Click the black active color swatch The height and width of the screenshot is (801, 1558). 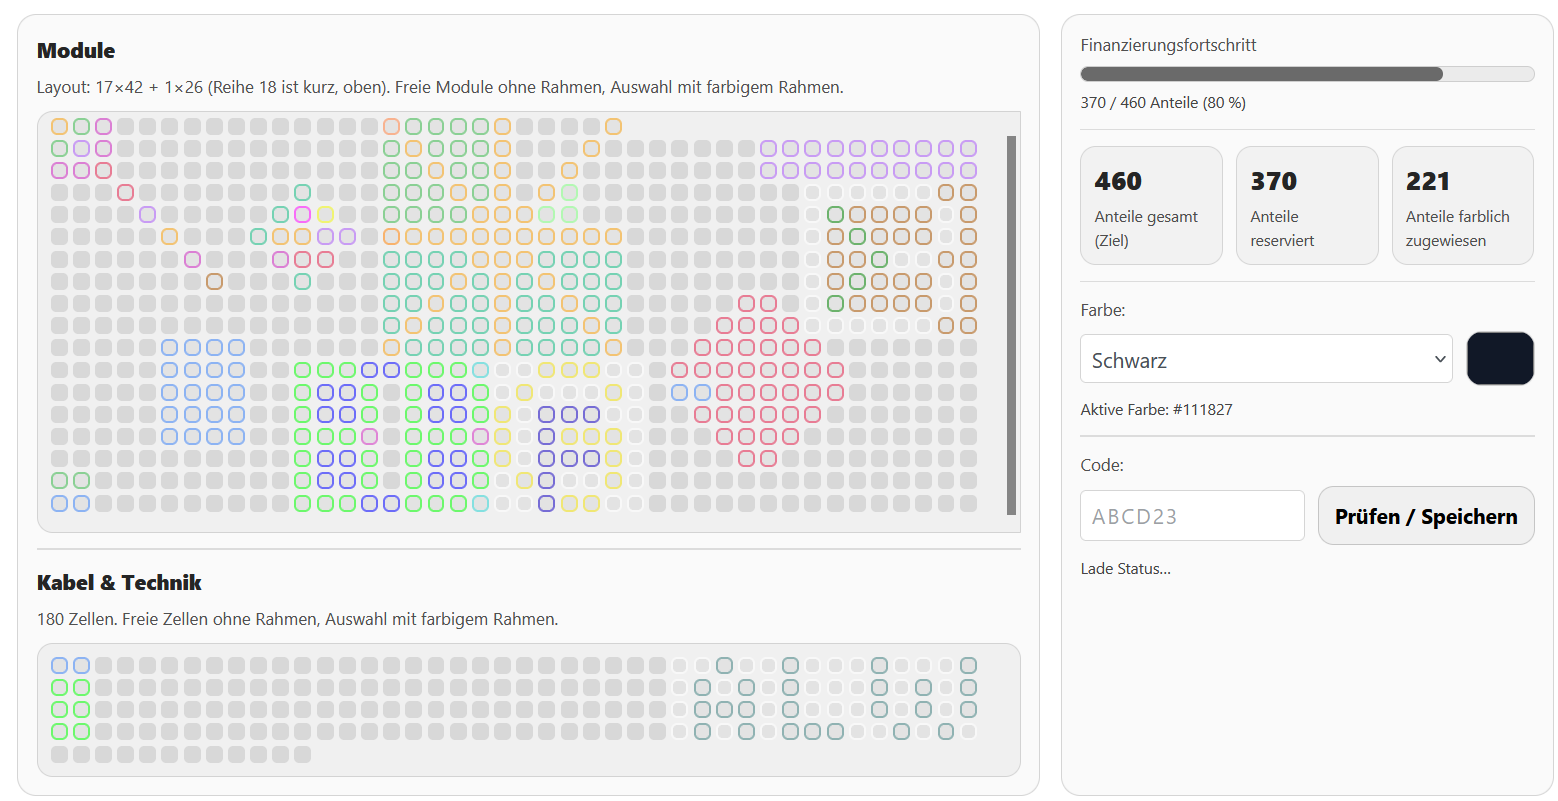point(1499,358)
